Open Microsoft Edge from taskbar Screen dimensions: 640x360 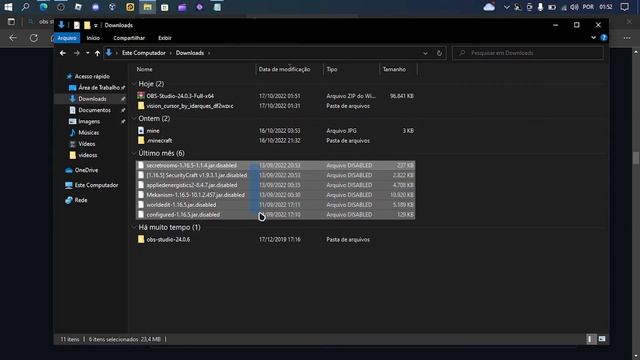(43, 7)
